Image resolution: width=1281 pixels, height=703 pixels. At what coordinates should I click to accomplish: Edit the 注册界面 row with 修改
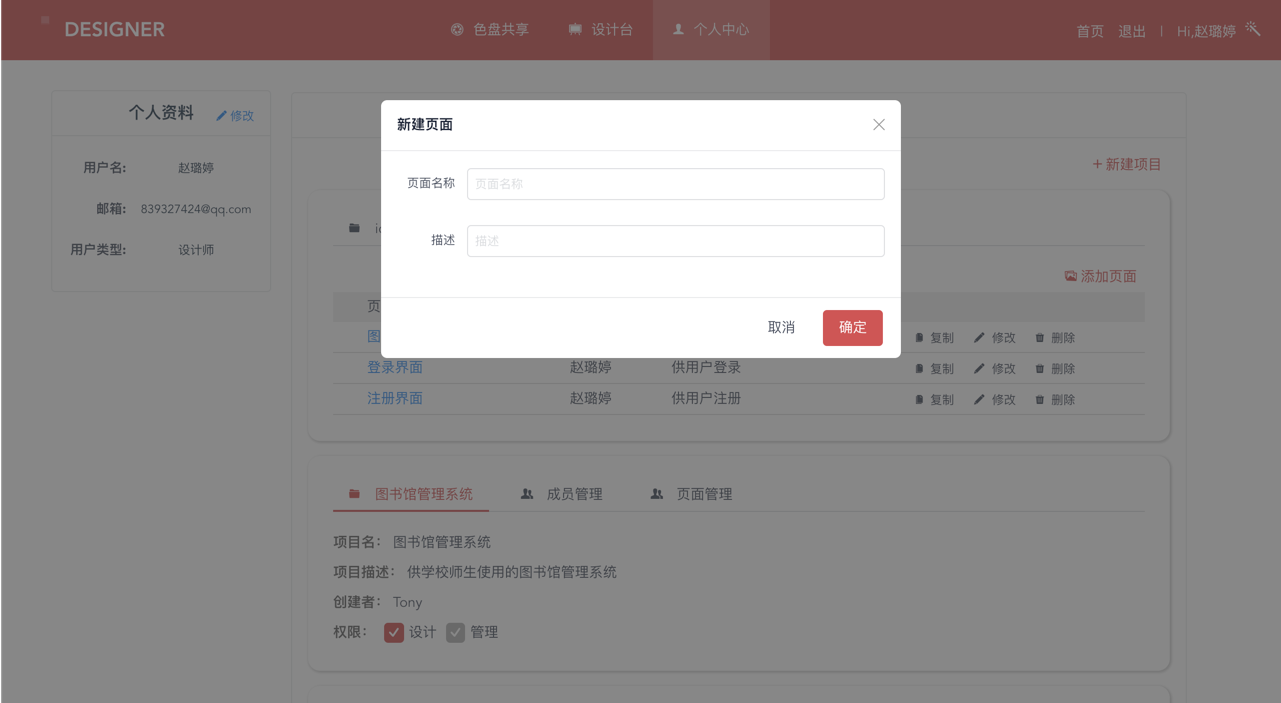click(995, 400)
